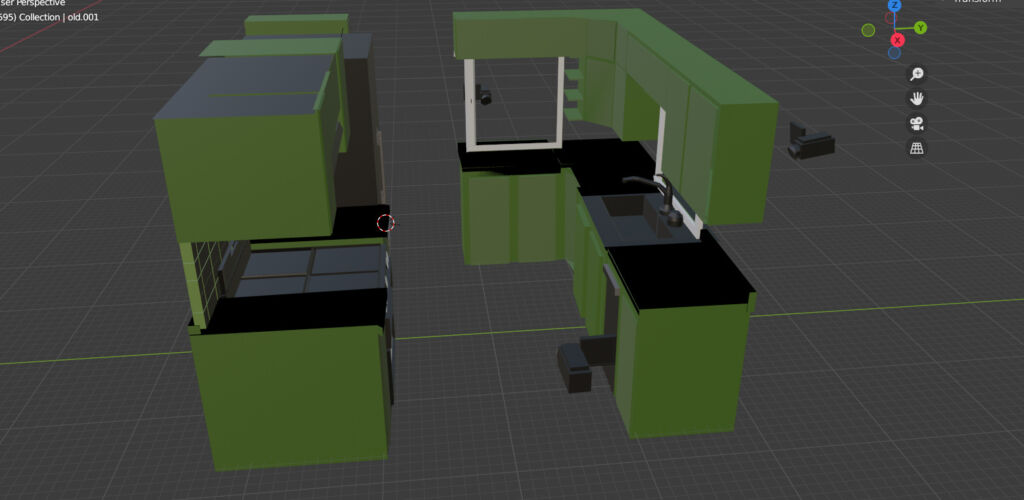Click the negative X axis hollow red circle

tap(889, 18)
